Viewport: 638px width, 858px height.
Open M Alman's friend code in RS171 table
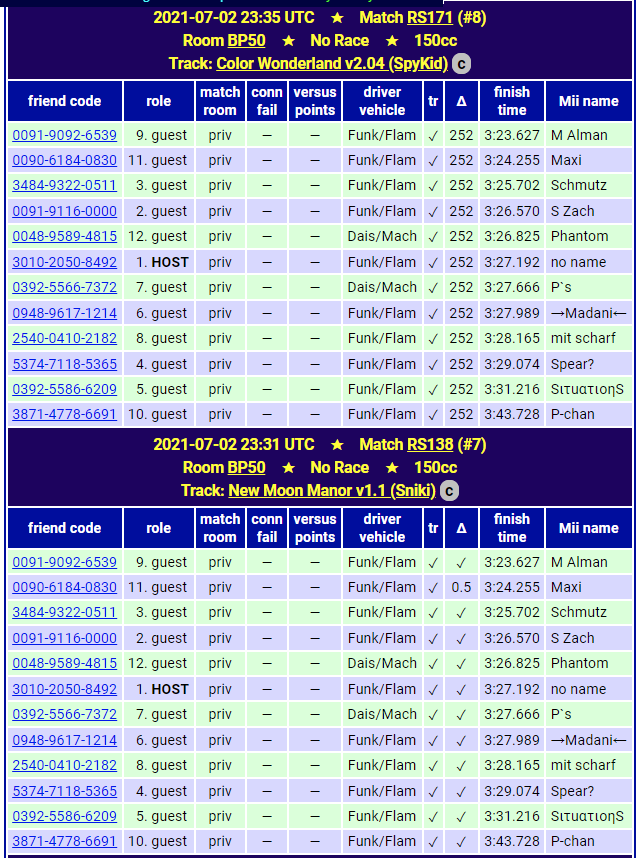coord(65,135)
